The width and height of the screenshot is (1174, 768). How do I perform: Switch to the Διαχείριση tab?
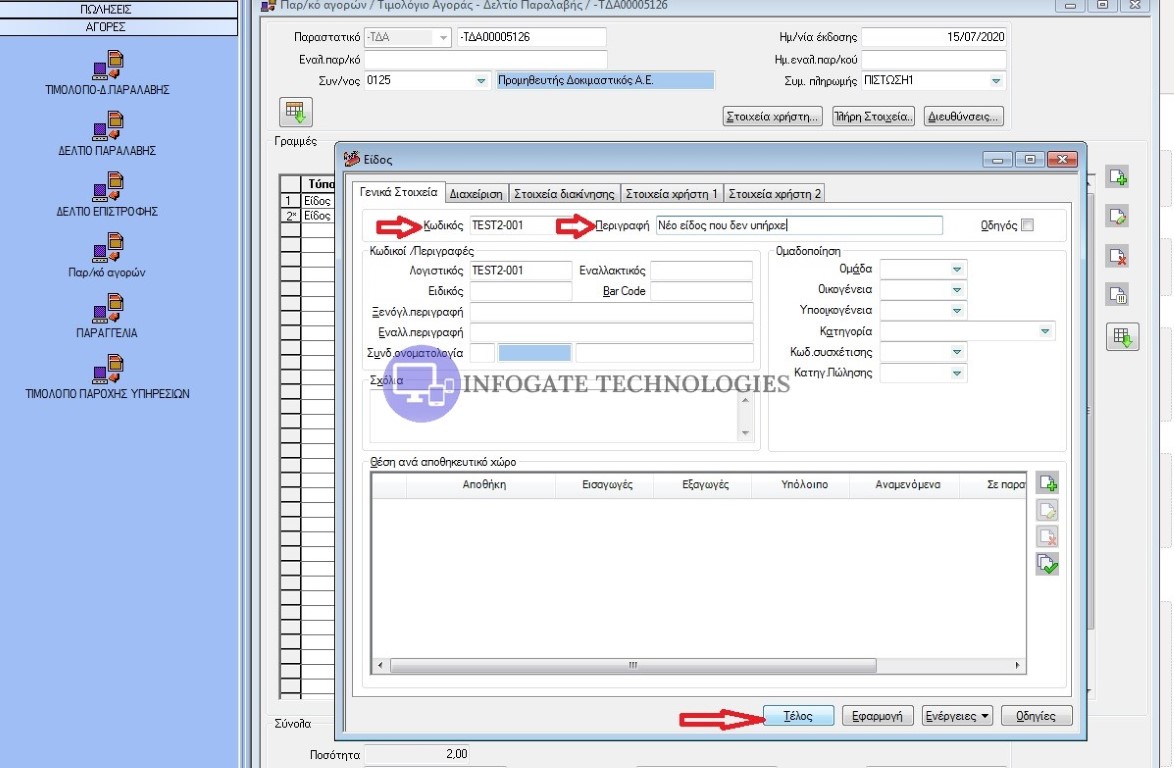(476, 193)
